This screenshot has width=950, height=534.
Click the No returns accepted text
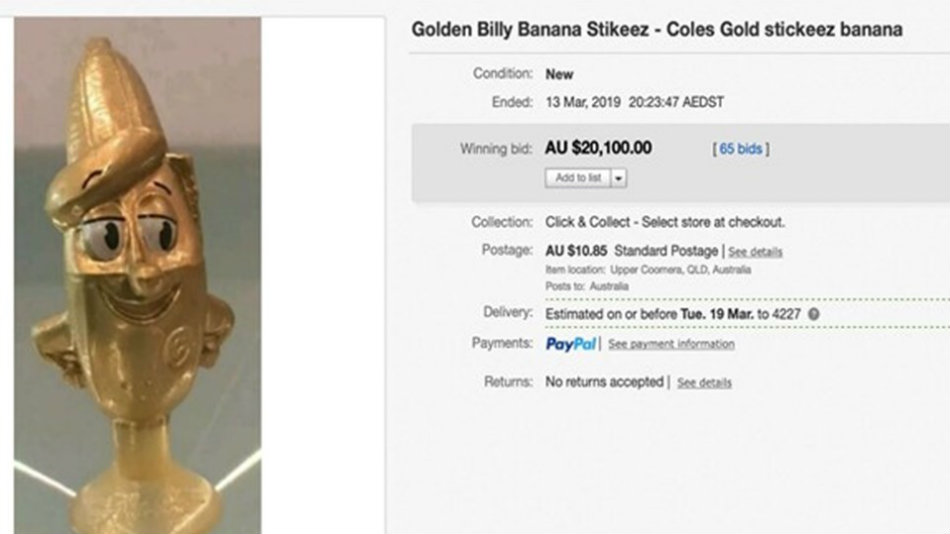[x=604, y=382]
